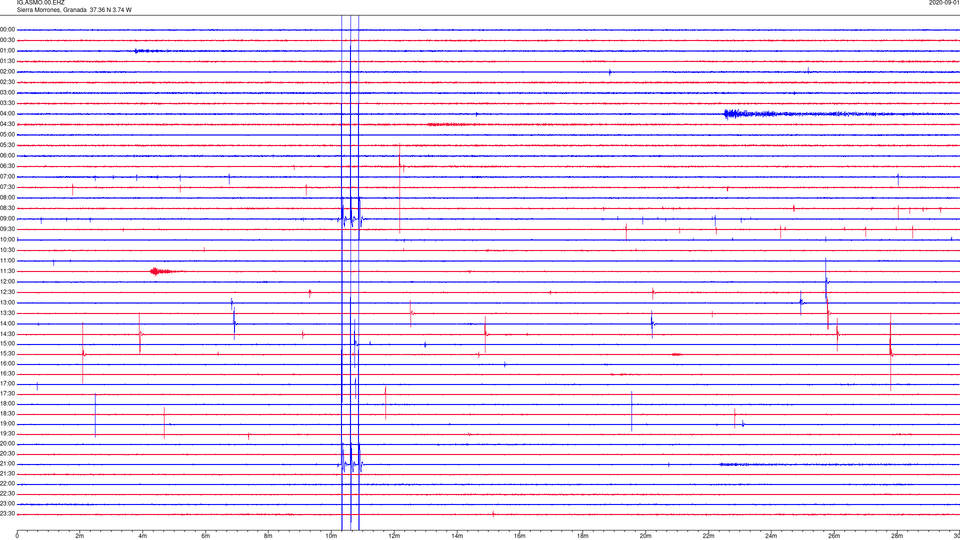The height and width of the screenshot is (540, 960).
Task: Click the 4m tick label
Action: click(x=143, y=536)
